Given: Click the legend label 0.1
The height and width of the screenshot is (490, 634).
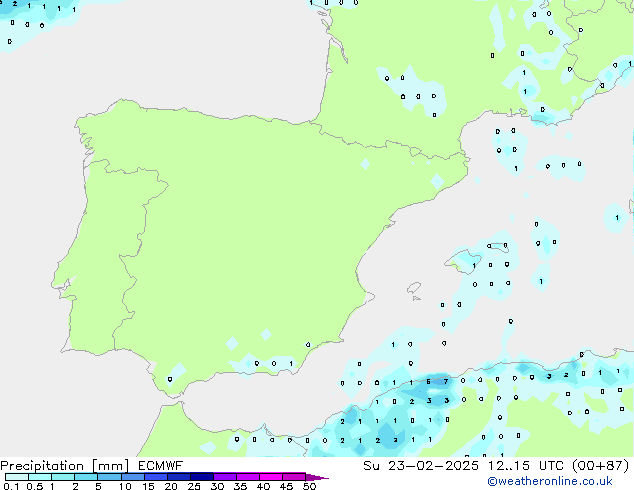Looking at the screenshot, I should (x=11, y=486).
